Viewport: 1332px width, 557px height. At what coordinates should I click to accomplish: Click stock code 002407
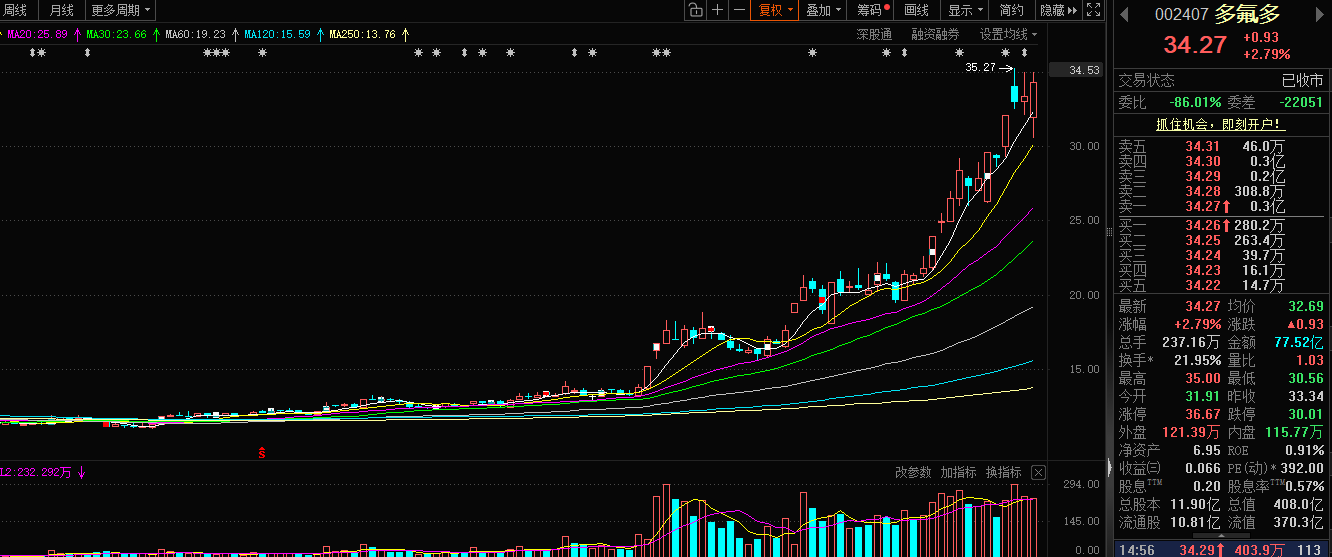click(x=1181, y=15)
